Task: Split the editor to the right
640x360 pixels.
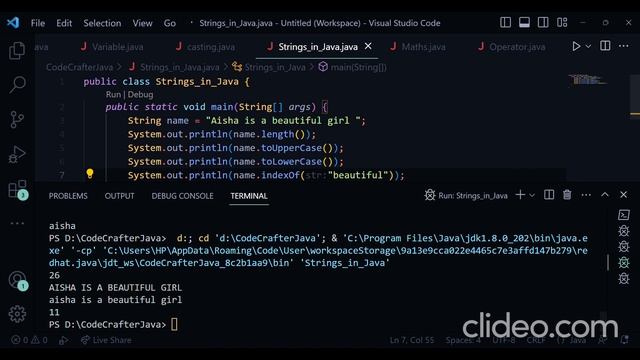Action: [x=605, y=46]
